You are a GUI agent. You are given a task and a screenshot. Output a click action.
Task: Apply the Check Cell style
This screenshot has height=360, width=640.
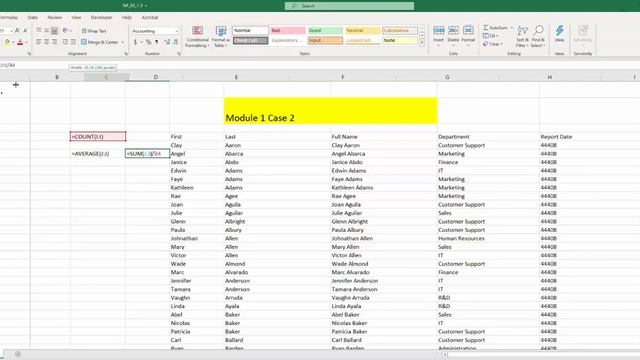pyautogui.click(x=250, y=40)
